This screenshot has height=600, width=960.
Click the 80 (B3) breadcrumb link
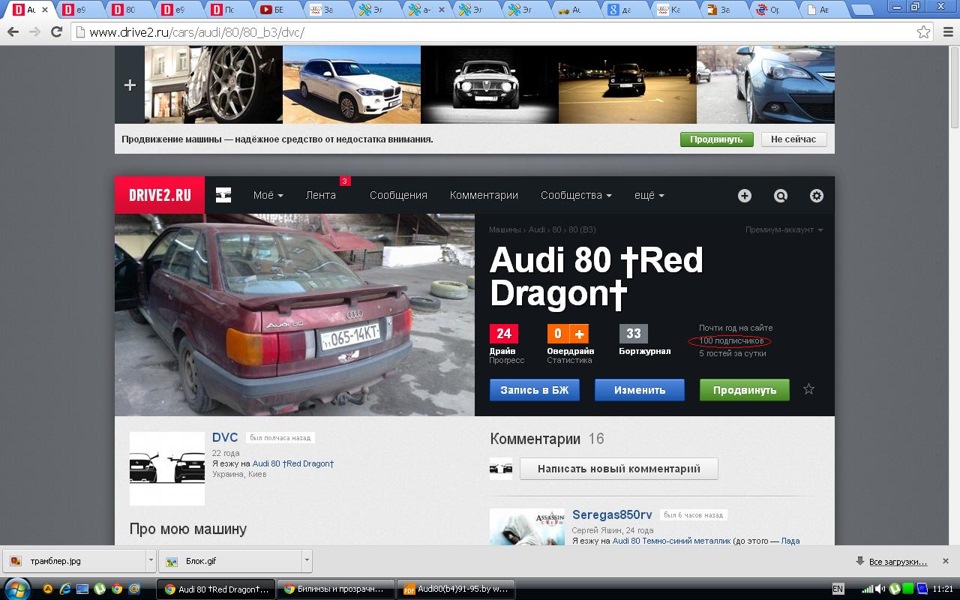[582, 230]
